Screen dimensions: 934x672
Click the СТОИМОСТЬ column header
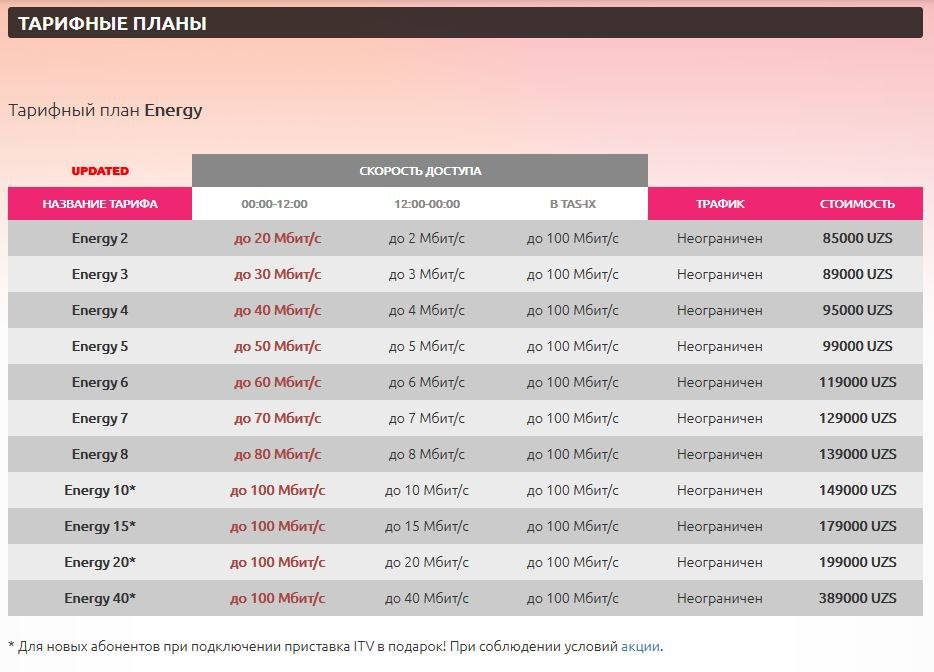click(x=857, y=204)
